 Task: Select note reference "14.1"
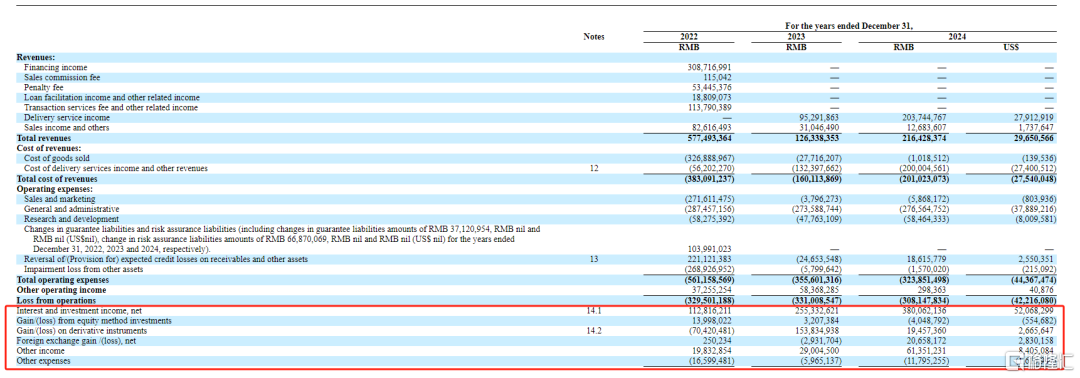click(x=593, y=311)
